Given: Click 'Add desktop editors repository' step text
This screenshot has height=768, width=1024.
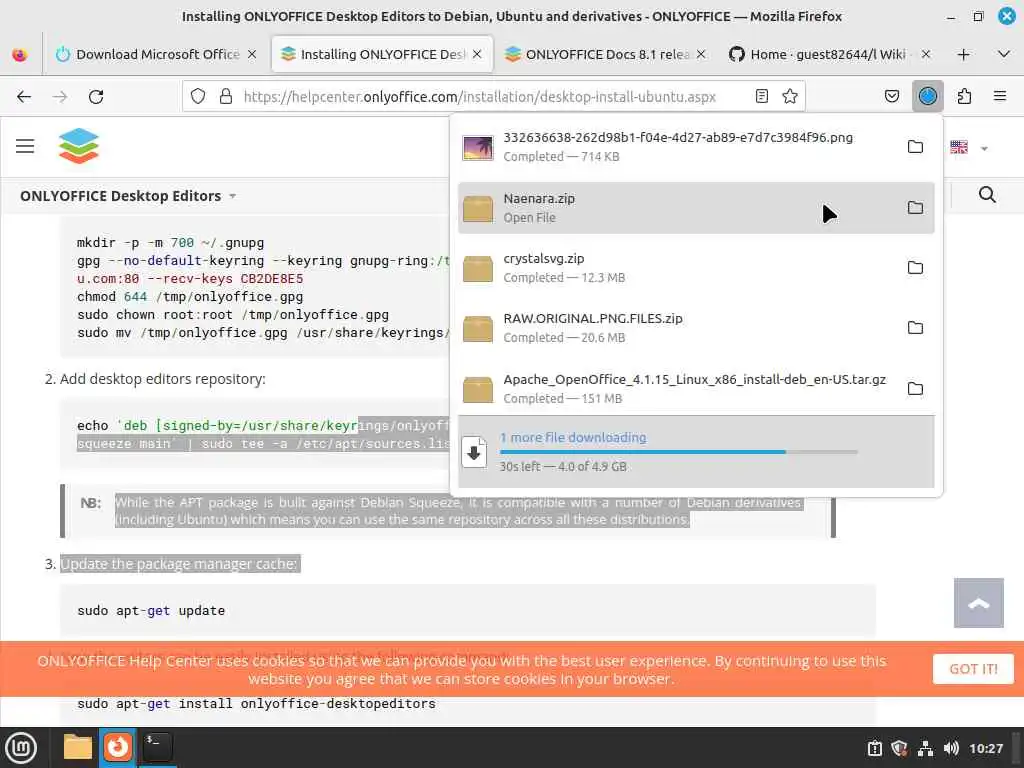Looking at the screenshot, I should pyautogui.click(x=163, y=379).
